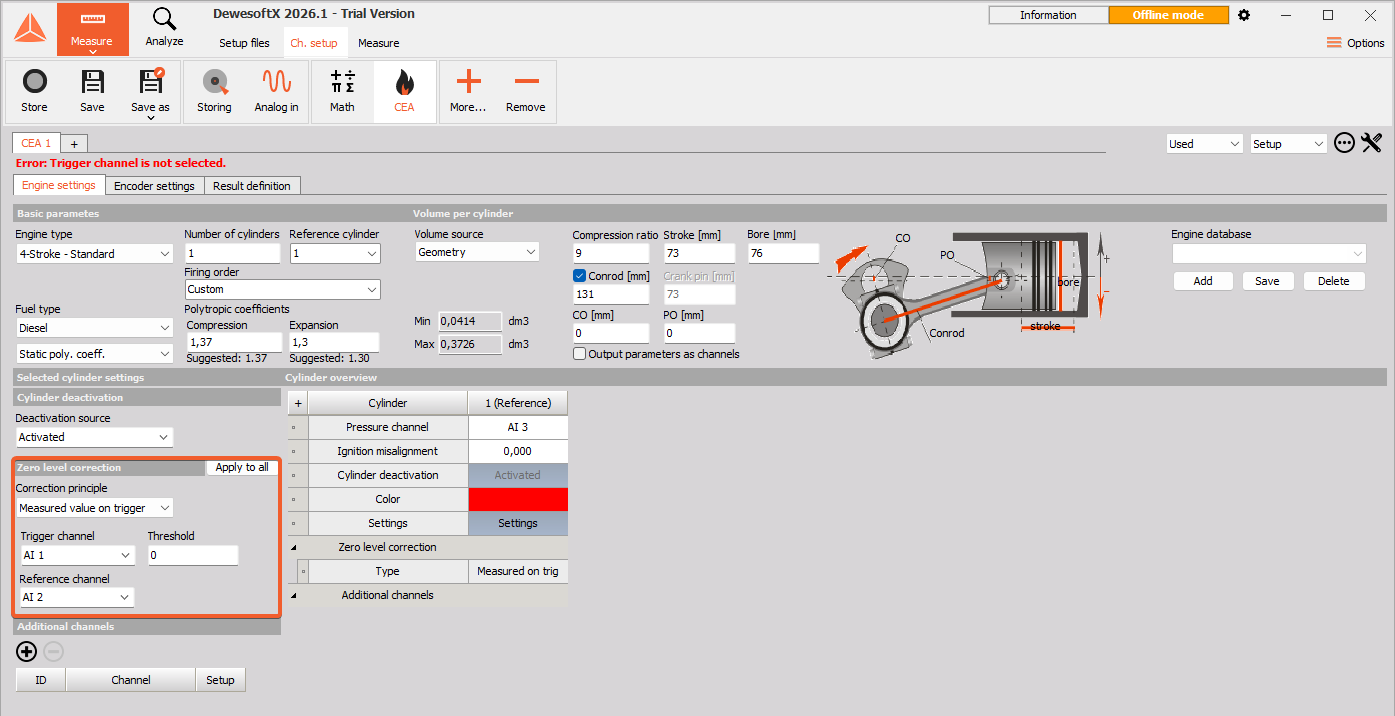Open the Save as option
This screenshot has height=716, width=1395.
point(150,93)
